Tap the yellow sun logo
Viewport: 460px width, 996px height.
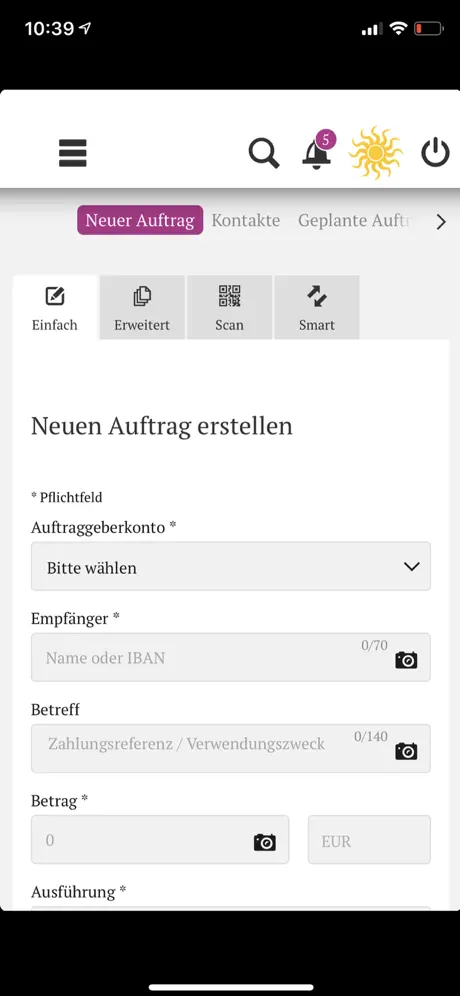pyautogui.click(x=375, y=152)
